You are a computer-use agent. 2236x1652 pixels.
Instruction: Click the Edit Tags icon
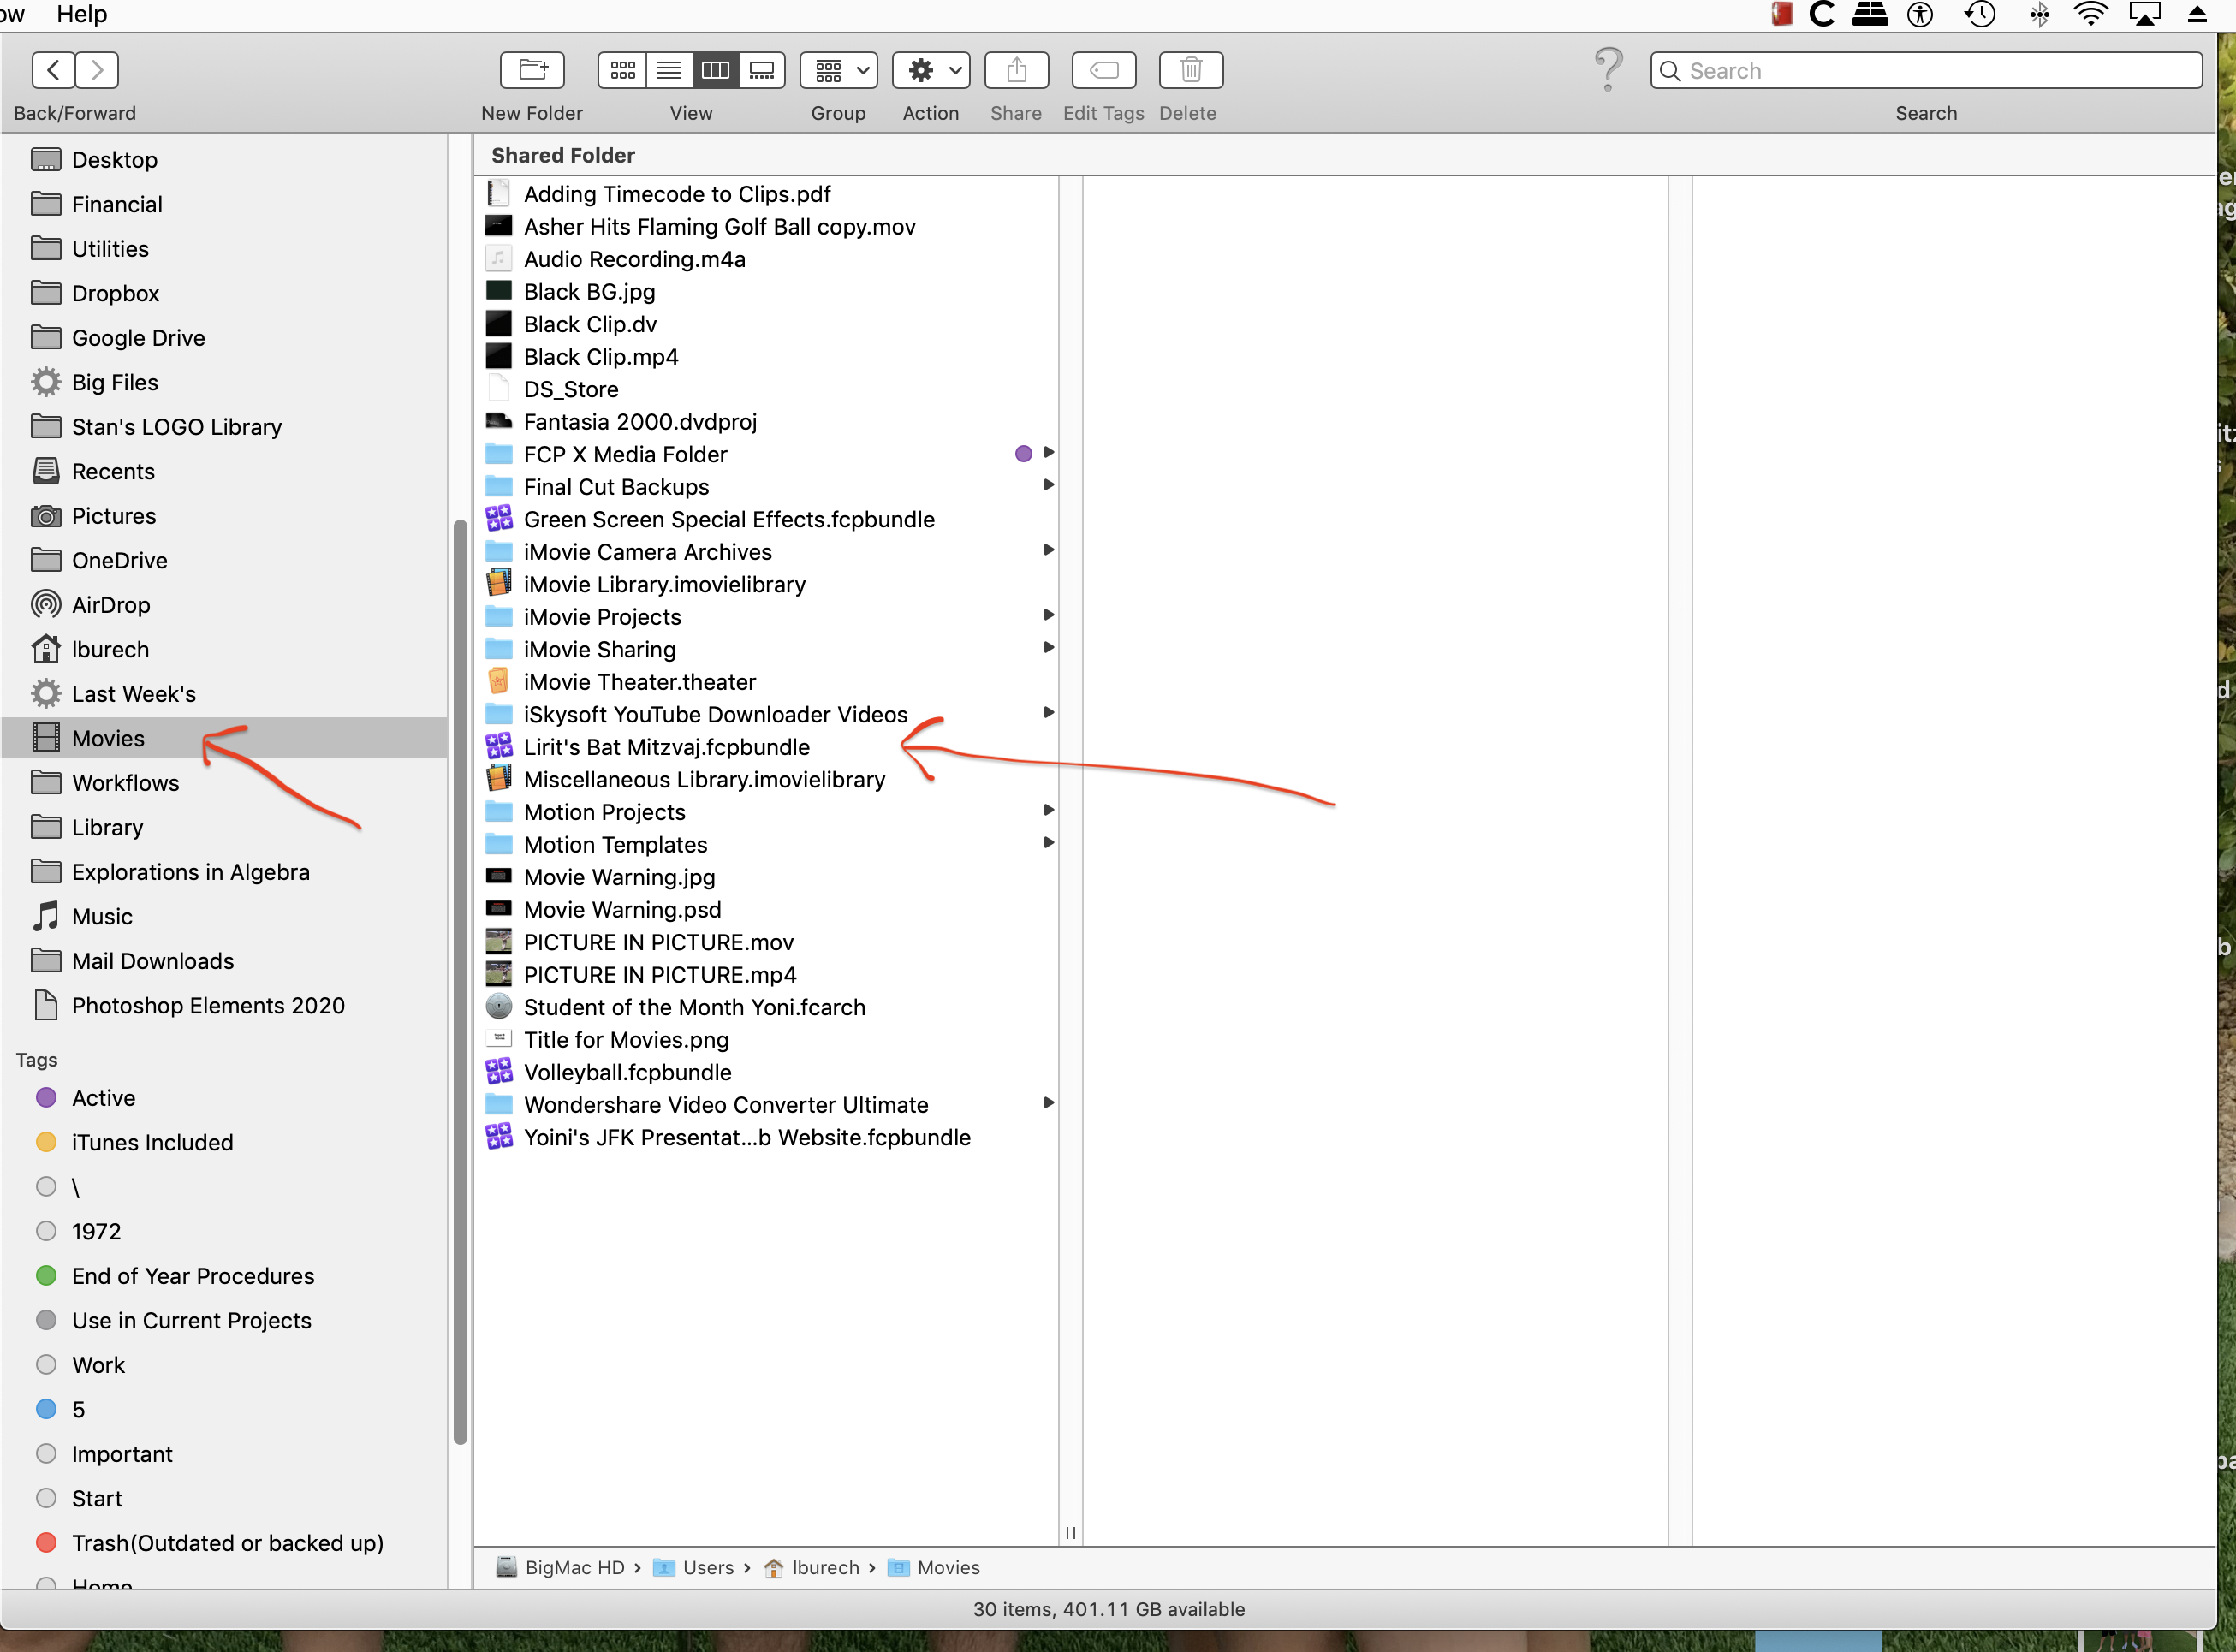(x=1103, y=70)
